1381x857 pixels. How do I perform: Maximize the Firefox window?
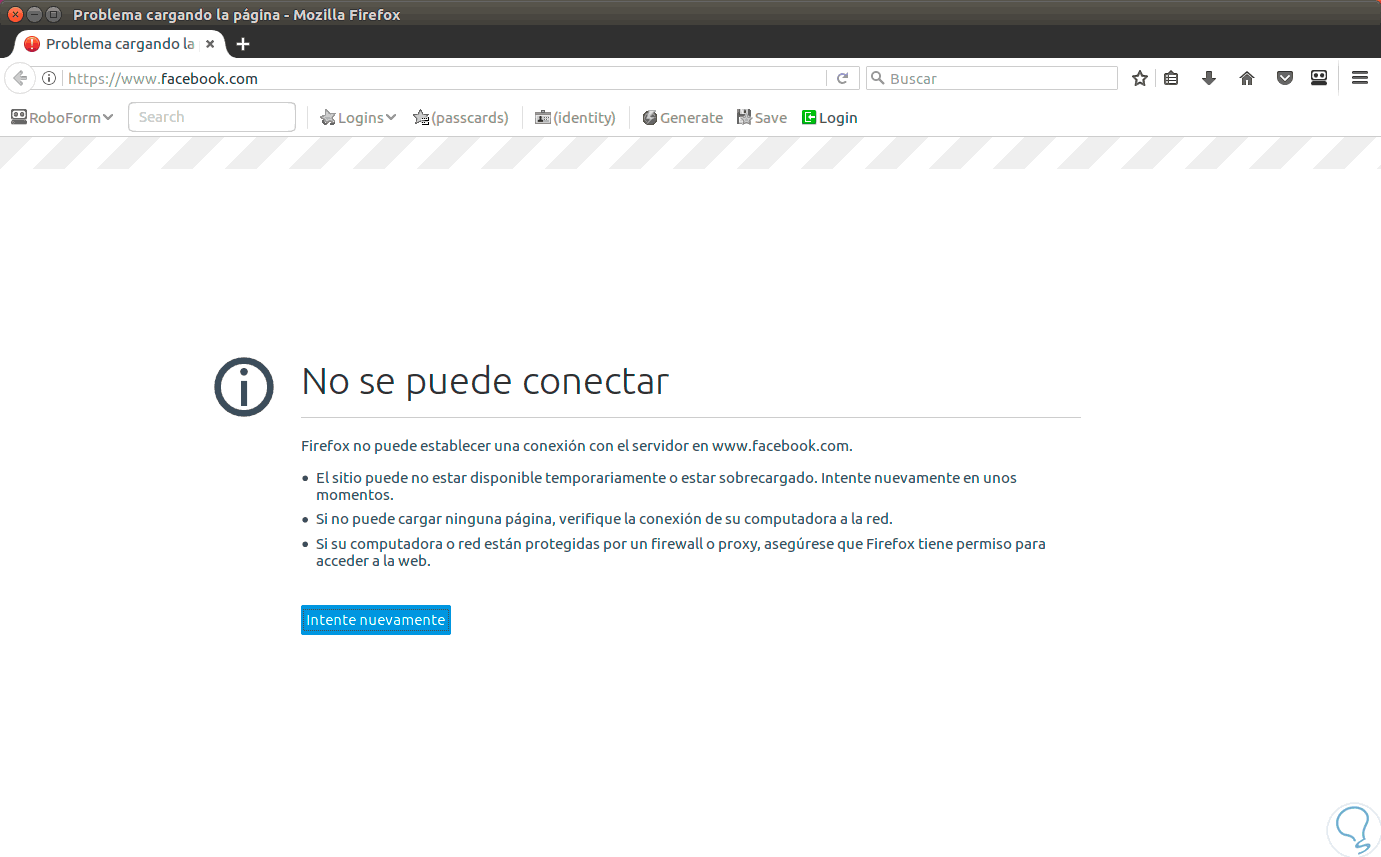(x=53, y=14)
